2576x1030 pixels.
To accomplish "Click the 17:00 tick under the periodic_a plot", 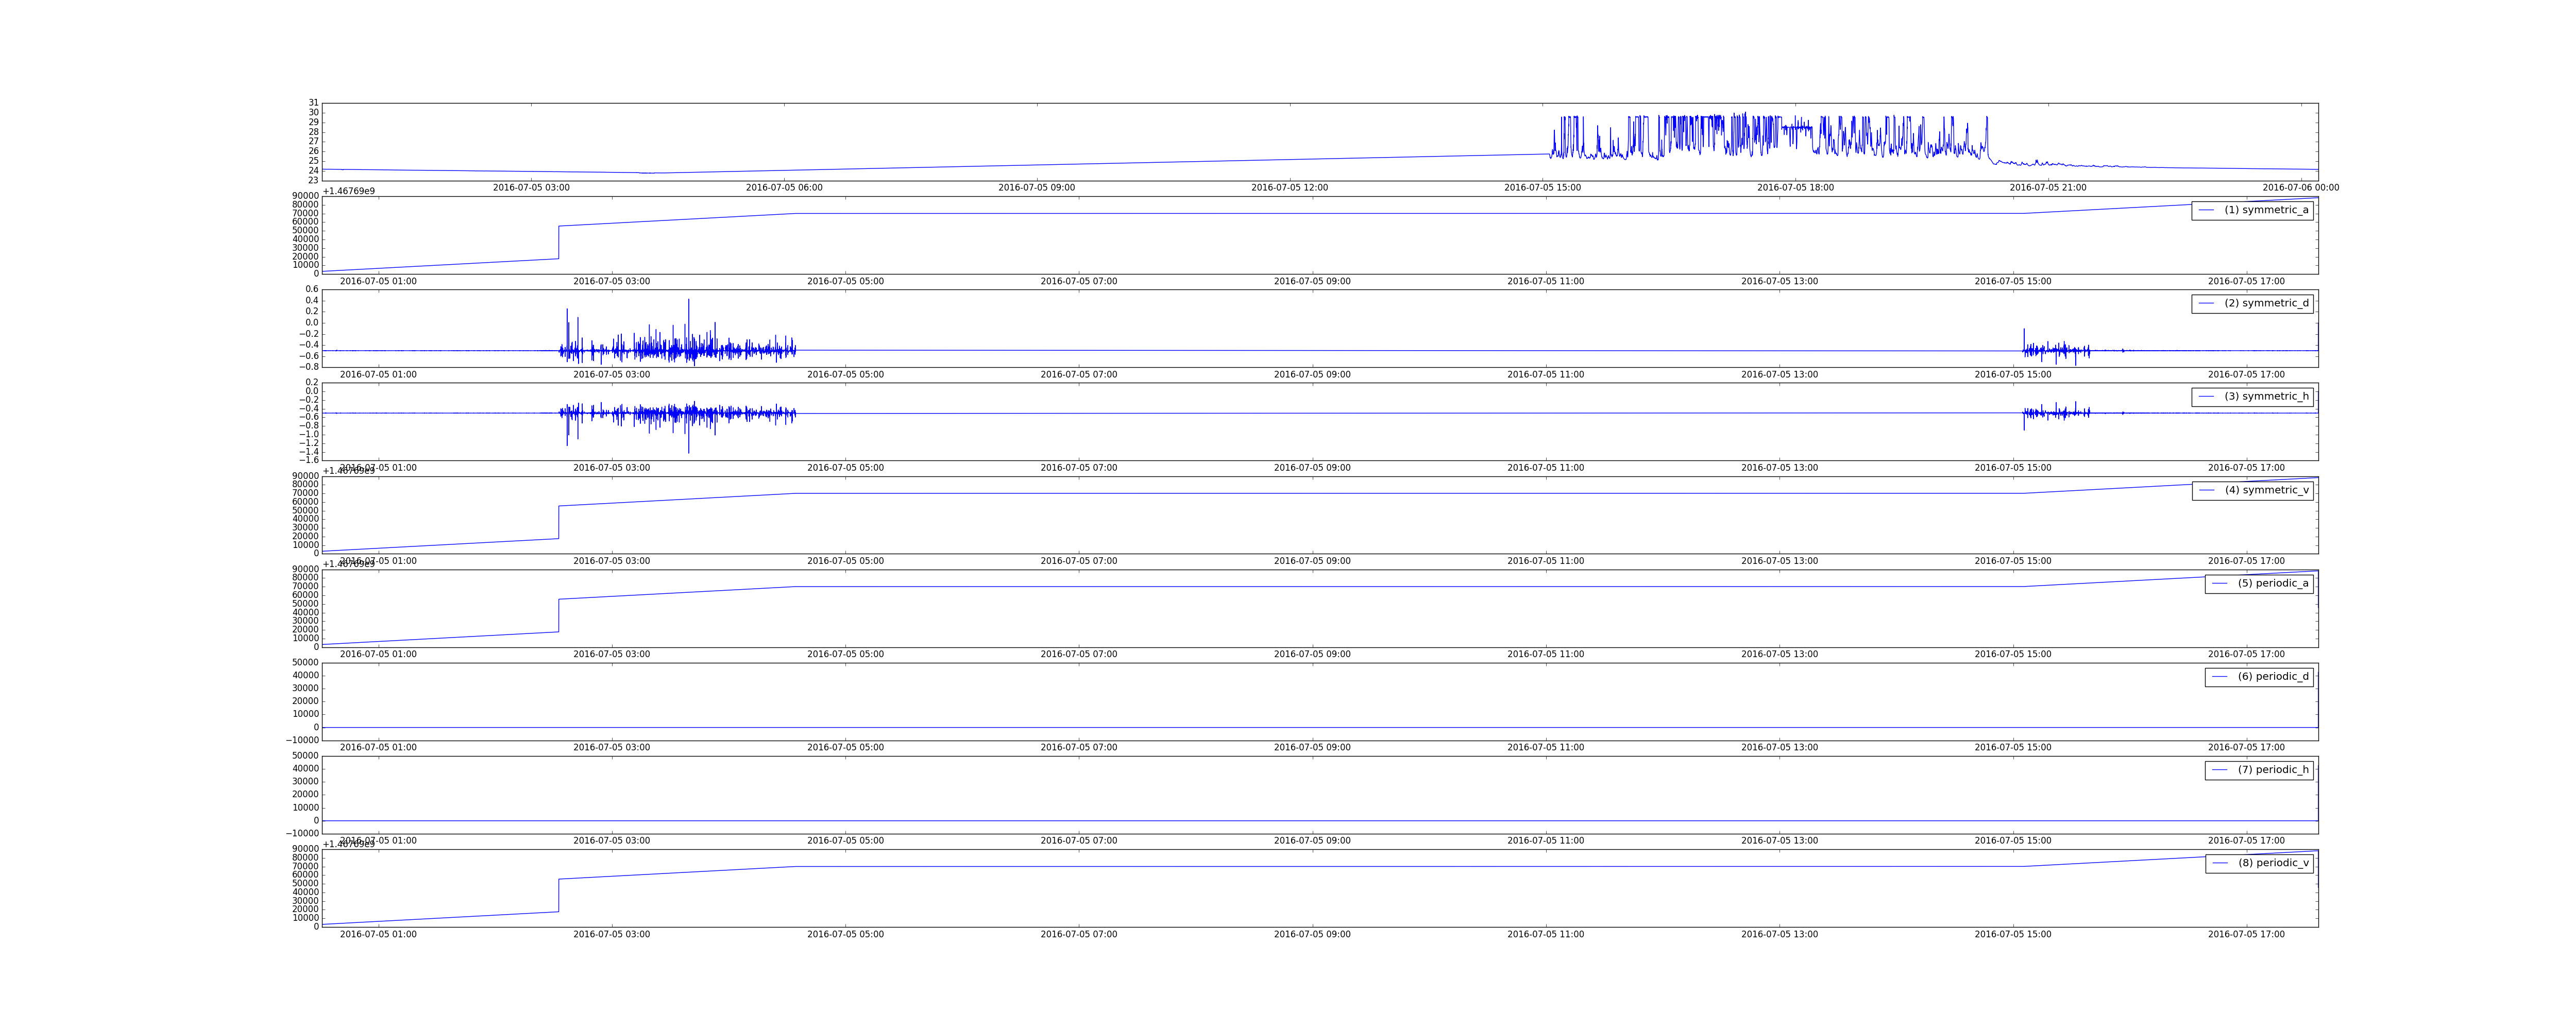I will [x=2246, y=655].
